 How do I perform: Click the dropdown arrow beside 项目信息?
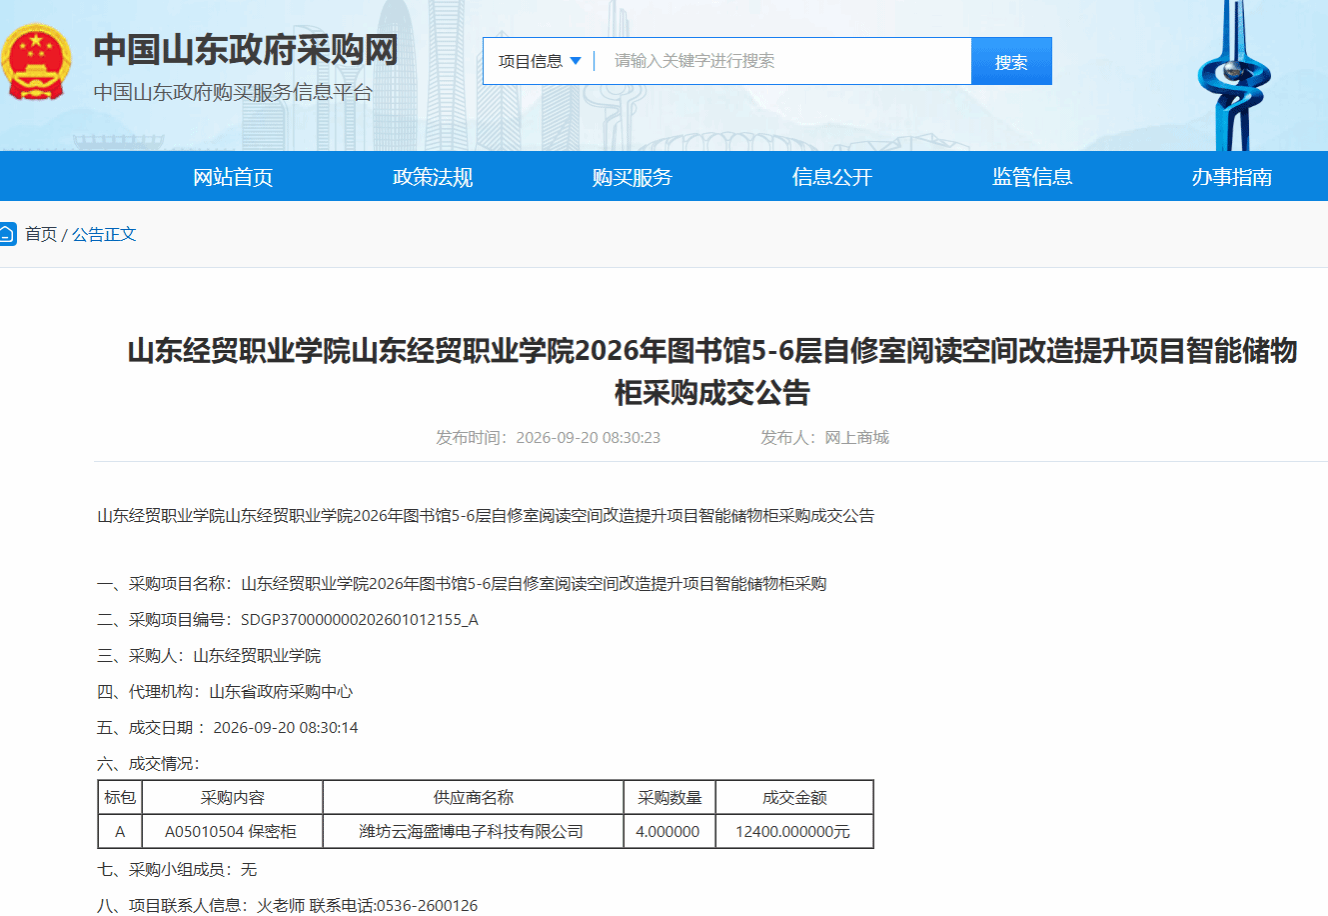pyautogui.click(x=576, y=61)
